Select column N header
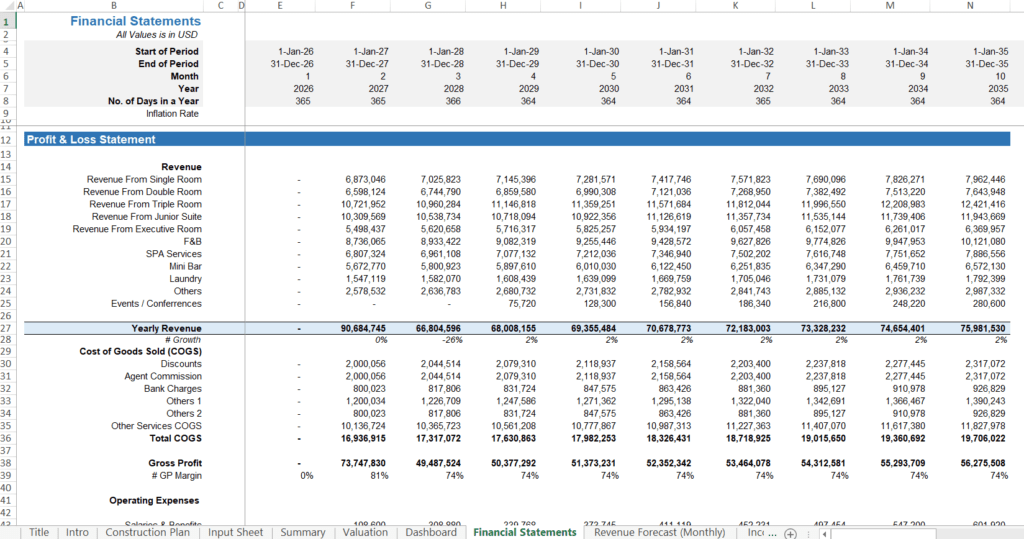The height and width of the screenshot is (539, 1024). pos(970,6)
